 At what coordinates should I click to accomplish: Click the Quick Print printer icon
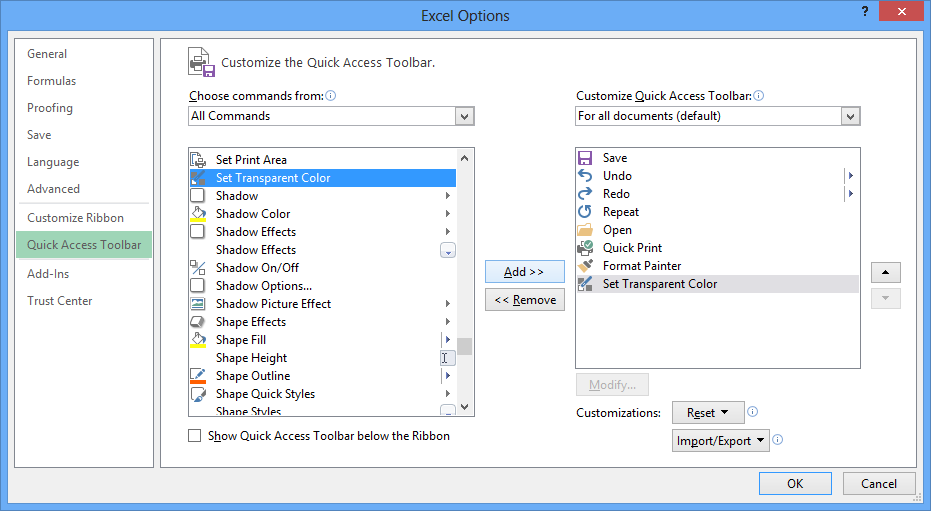(x=585, y=248)
